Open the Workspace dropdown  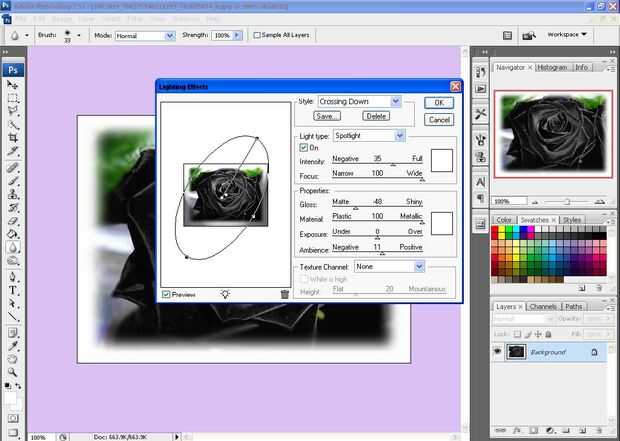(x=567, y=35)
